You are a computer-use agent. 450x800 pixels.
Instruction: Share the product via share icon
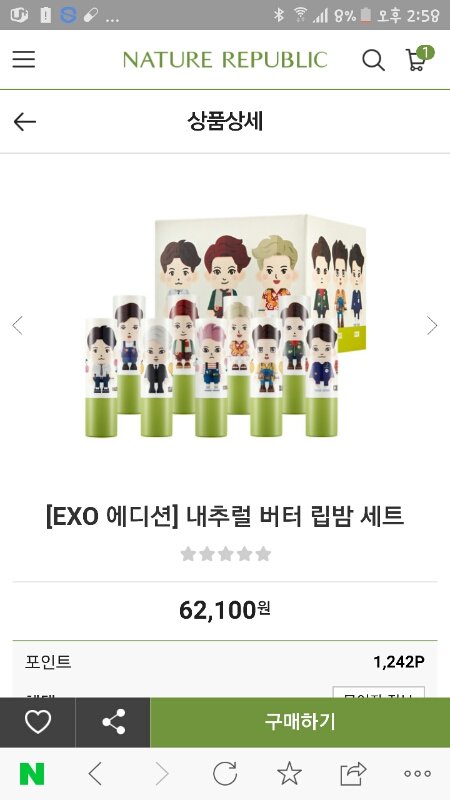[113, 722]
